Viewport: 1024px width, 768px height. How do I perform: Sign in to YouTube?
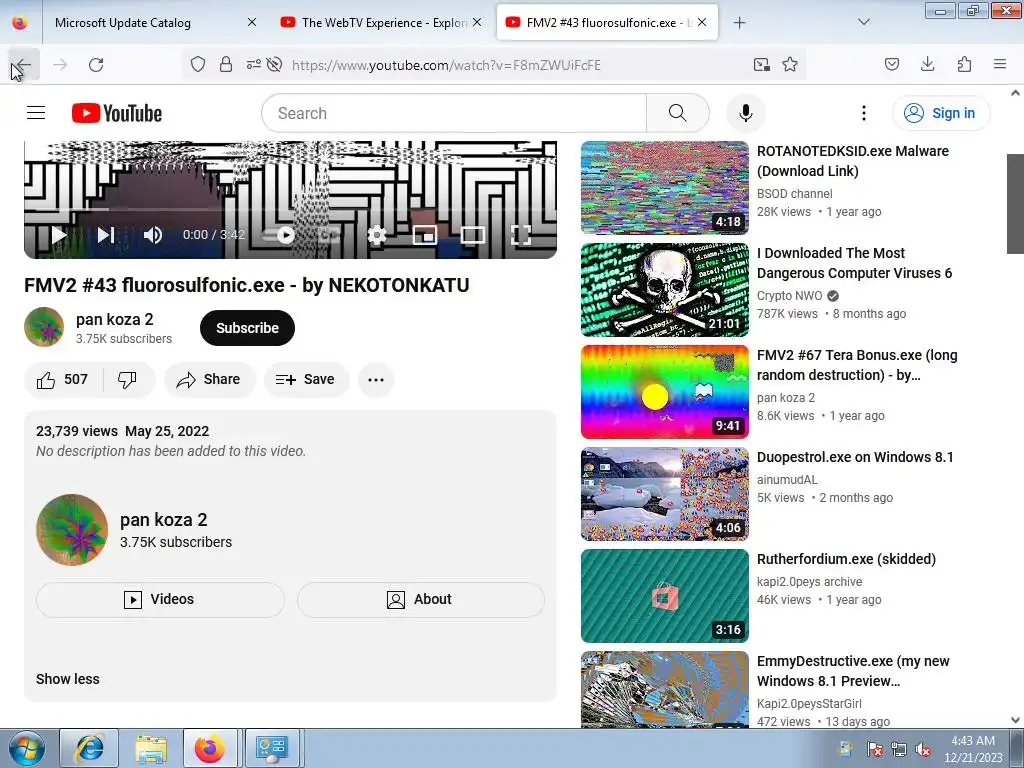[x=941, y=113]
